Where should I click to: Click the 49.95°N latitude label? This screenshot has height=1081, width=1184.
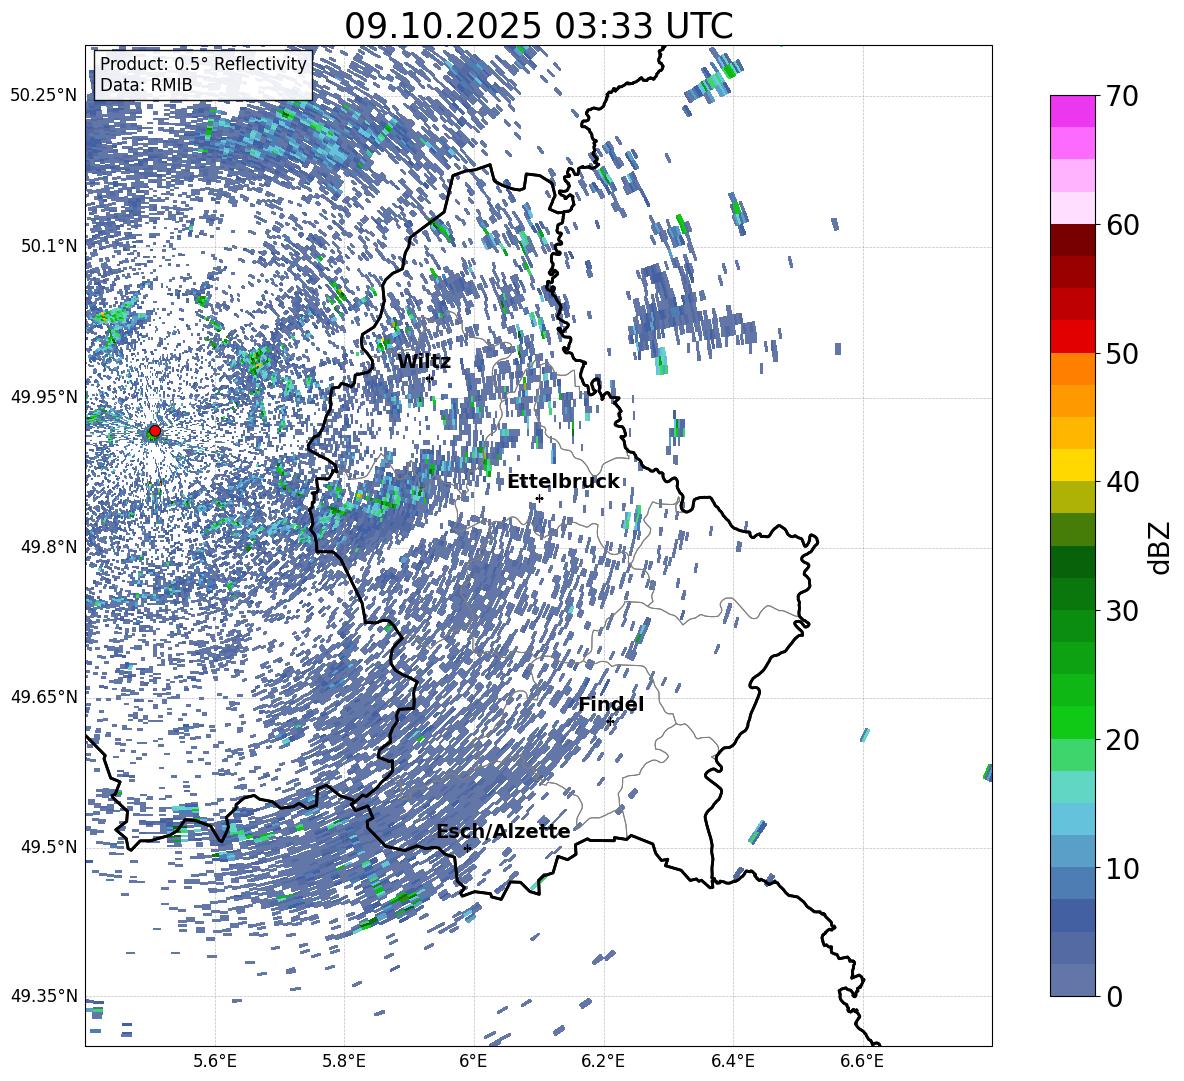44,396
